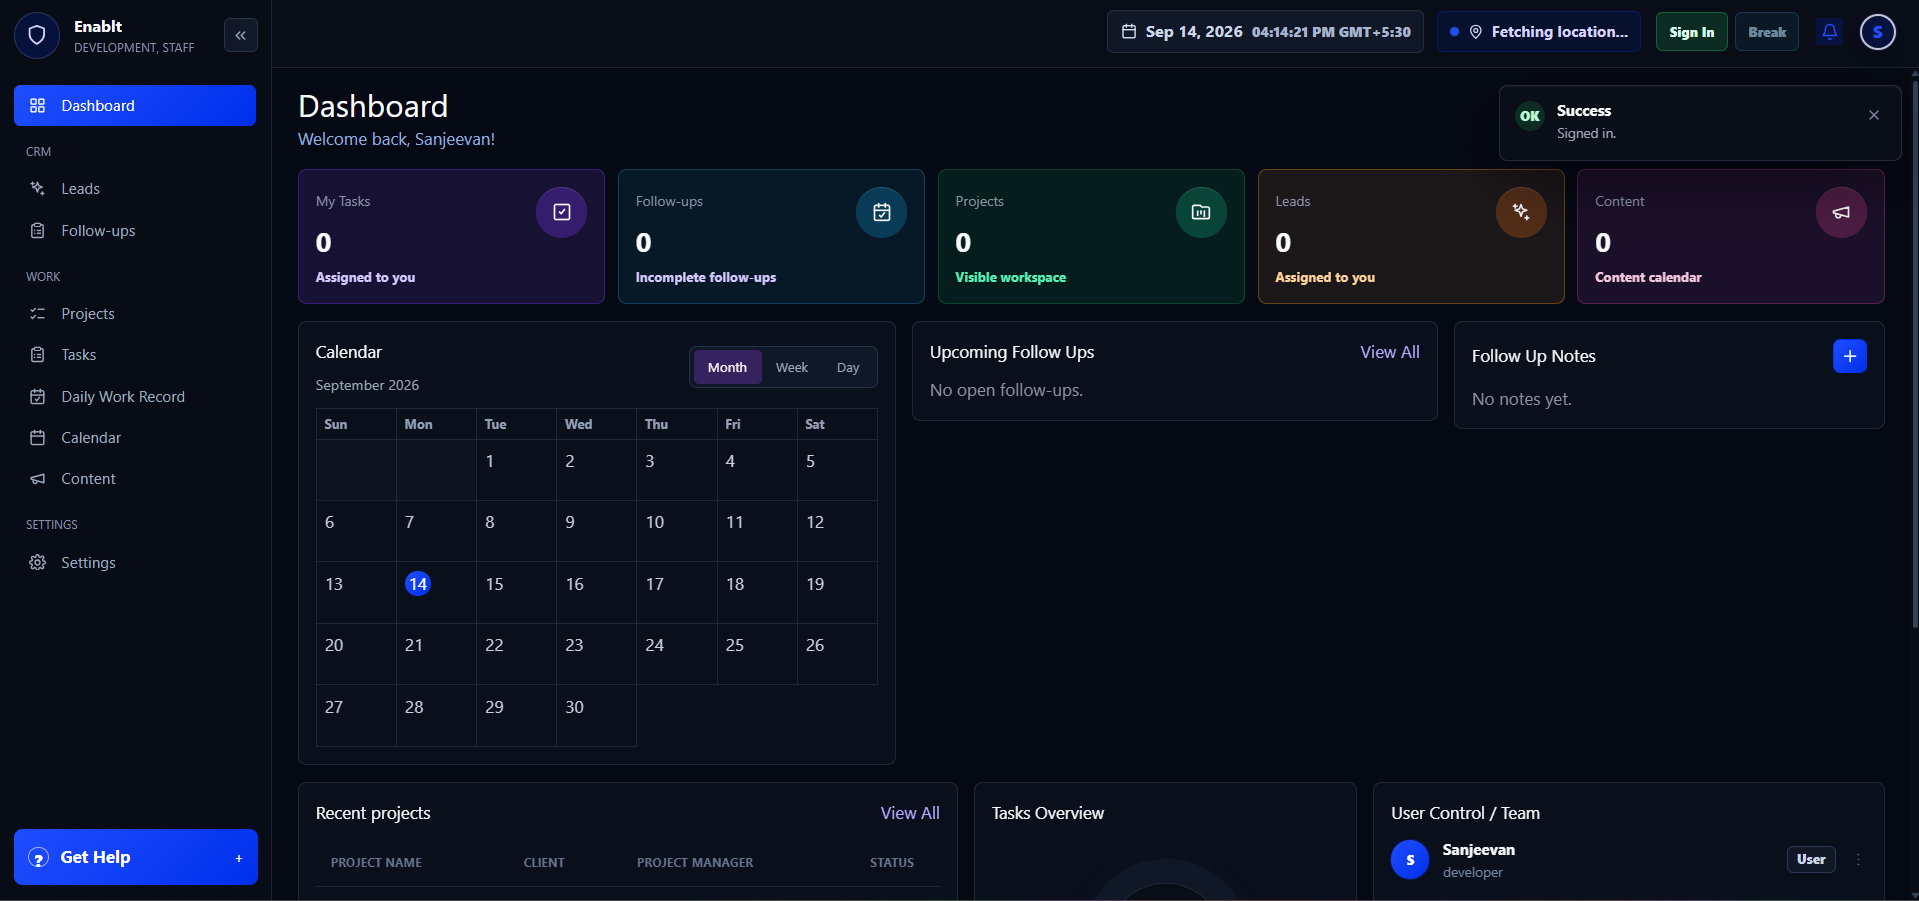Click the Leads card sparkle icon
Image resolution: width=1919 pixels, height=901 pixels.
(x=1521, y=212)
